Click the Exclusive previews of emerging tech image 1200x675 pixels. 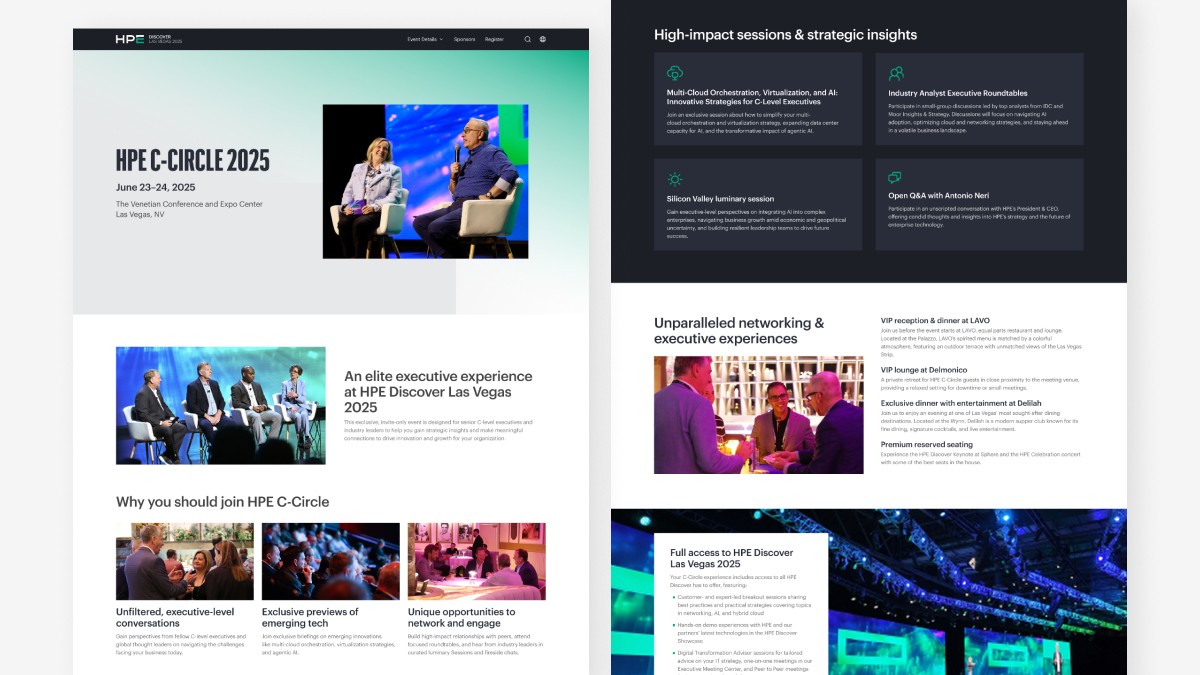click(x=330, y=561)
